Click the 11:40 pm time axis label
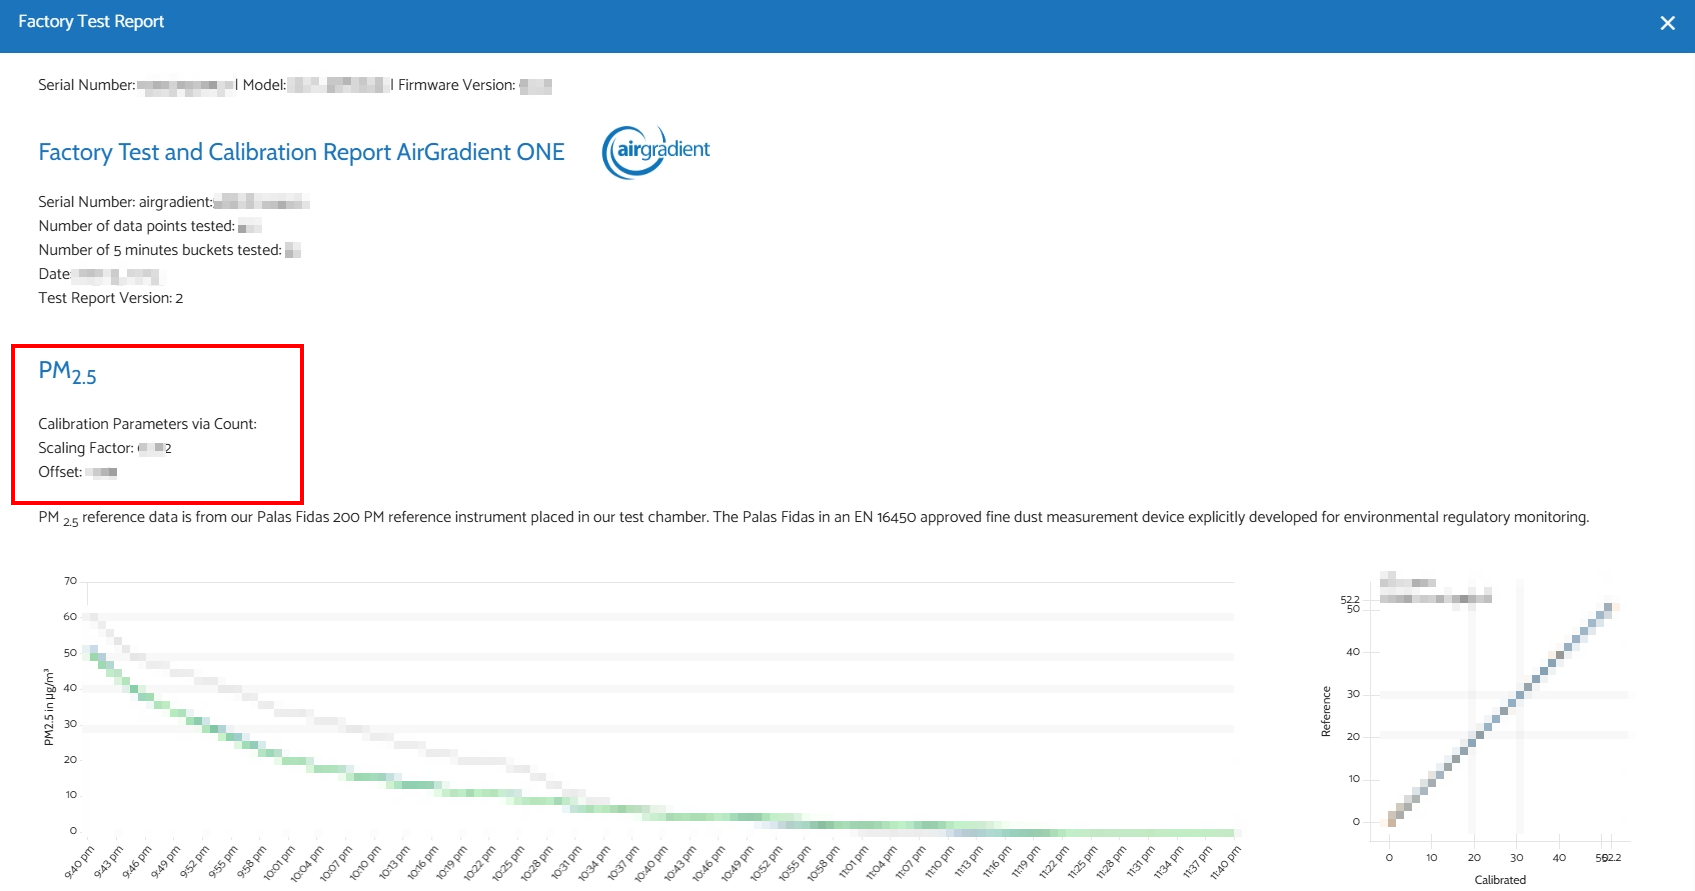Viewport: 1695px width, 891px height. [x=1225, y=862]
